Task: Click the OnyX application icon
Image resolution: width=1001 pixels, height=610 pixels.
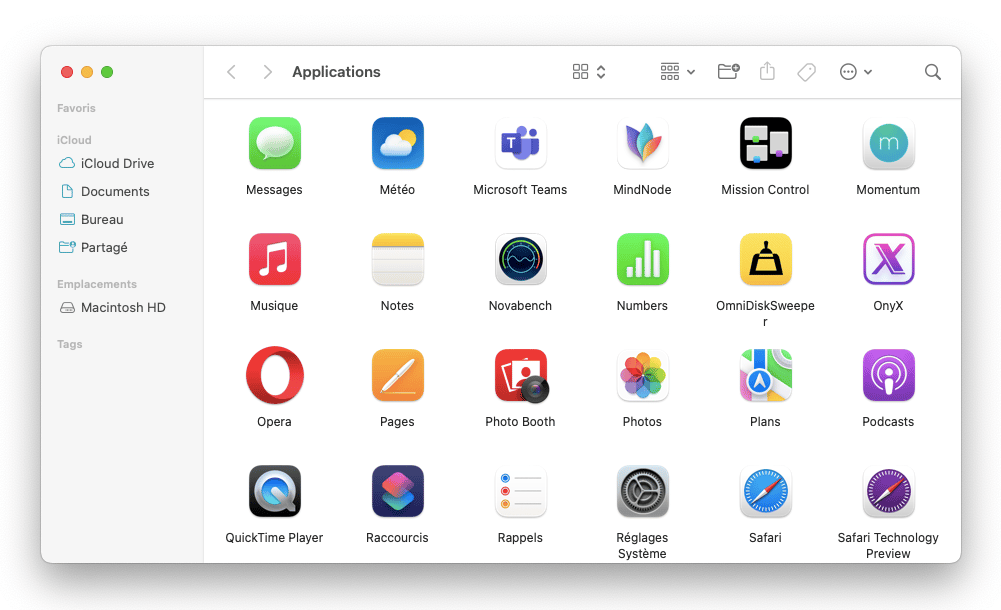Action: coord(888,260)
